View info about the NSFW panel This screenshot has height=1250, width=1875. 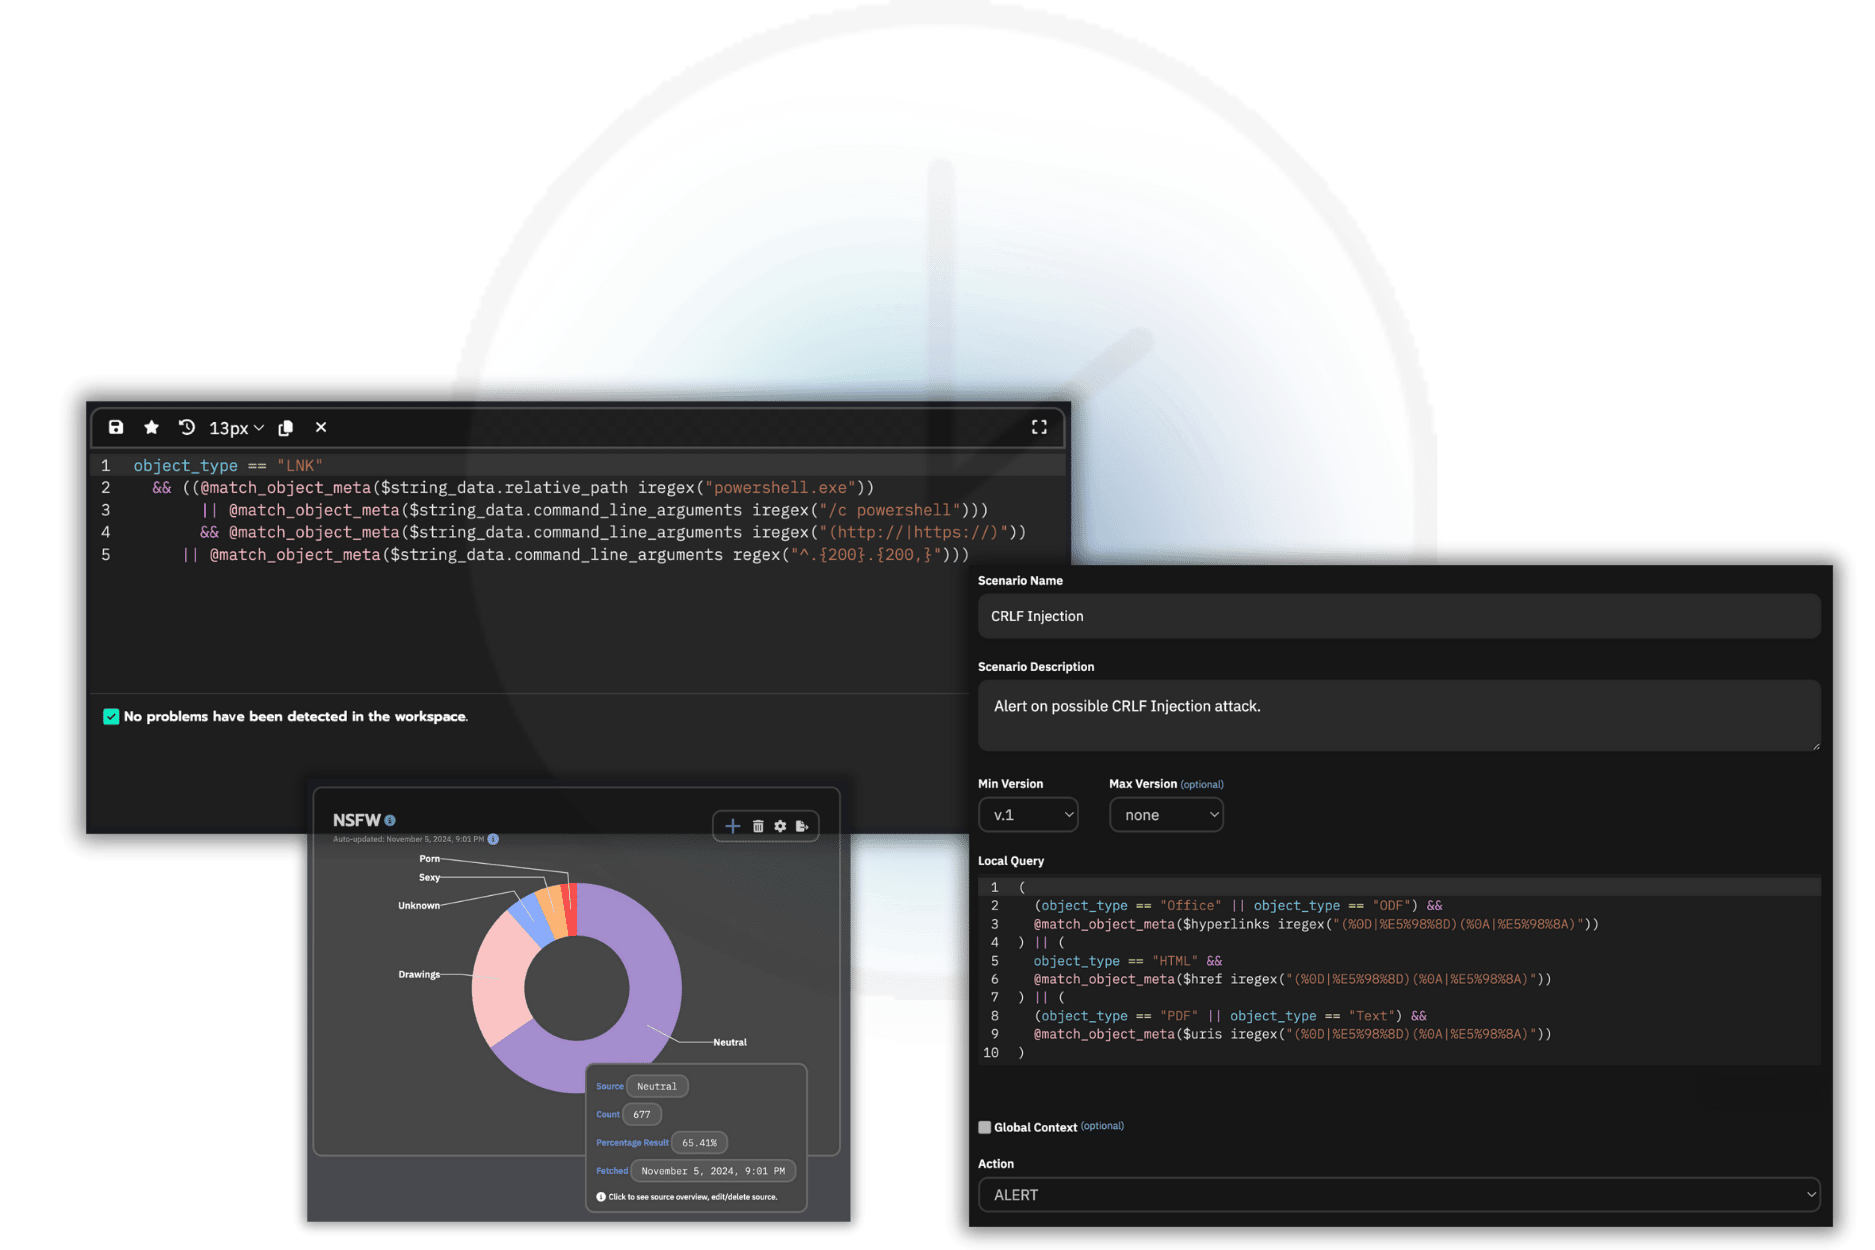(x=391, y=820)
